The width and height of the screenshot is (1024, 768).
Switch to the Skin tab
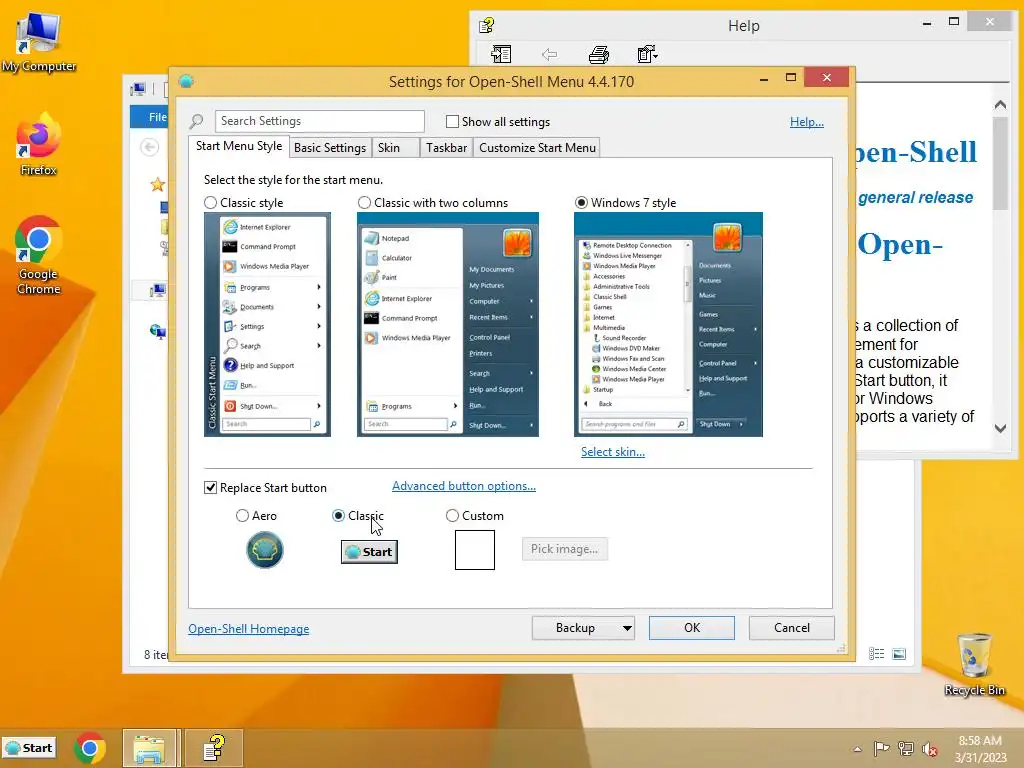[x=395, y=148]
